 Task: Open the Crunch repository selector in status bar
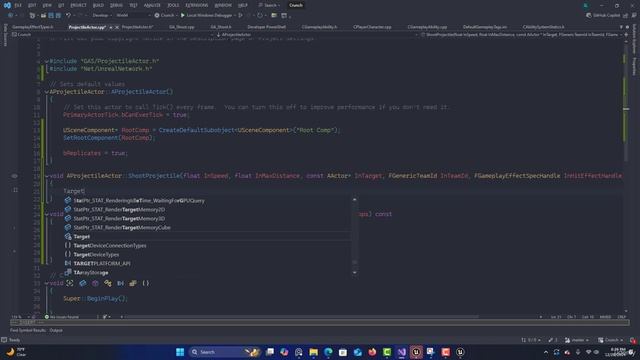pos(611,340)
